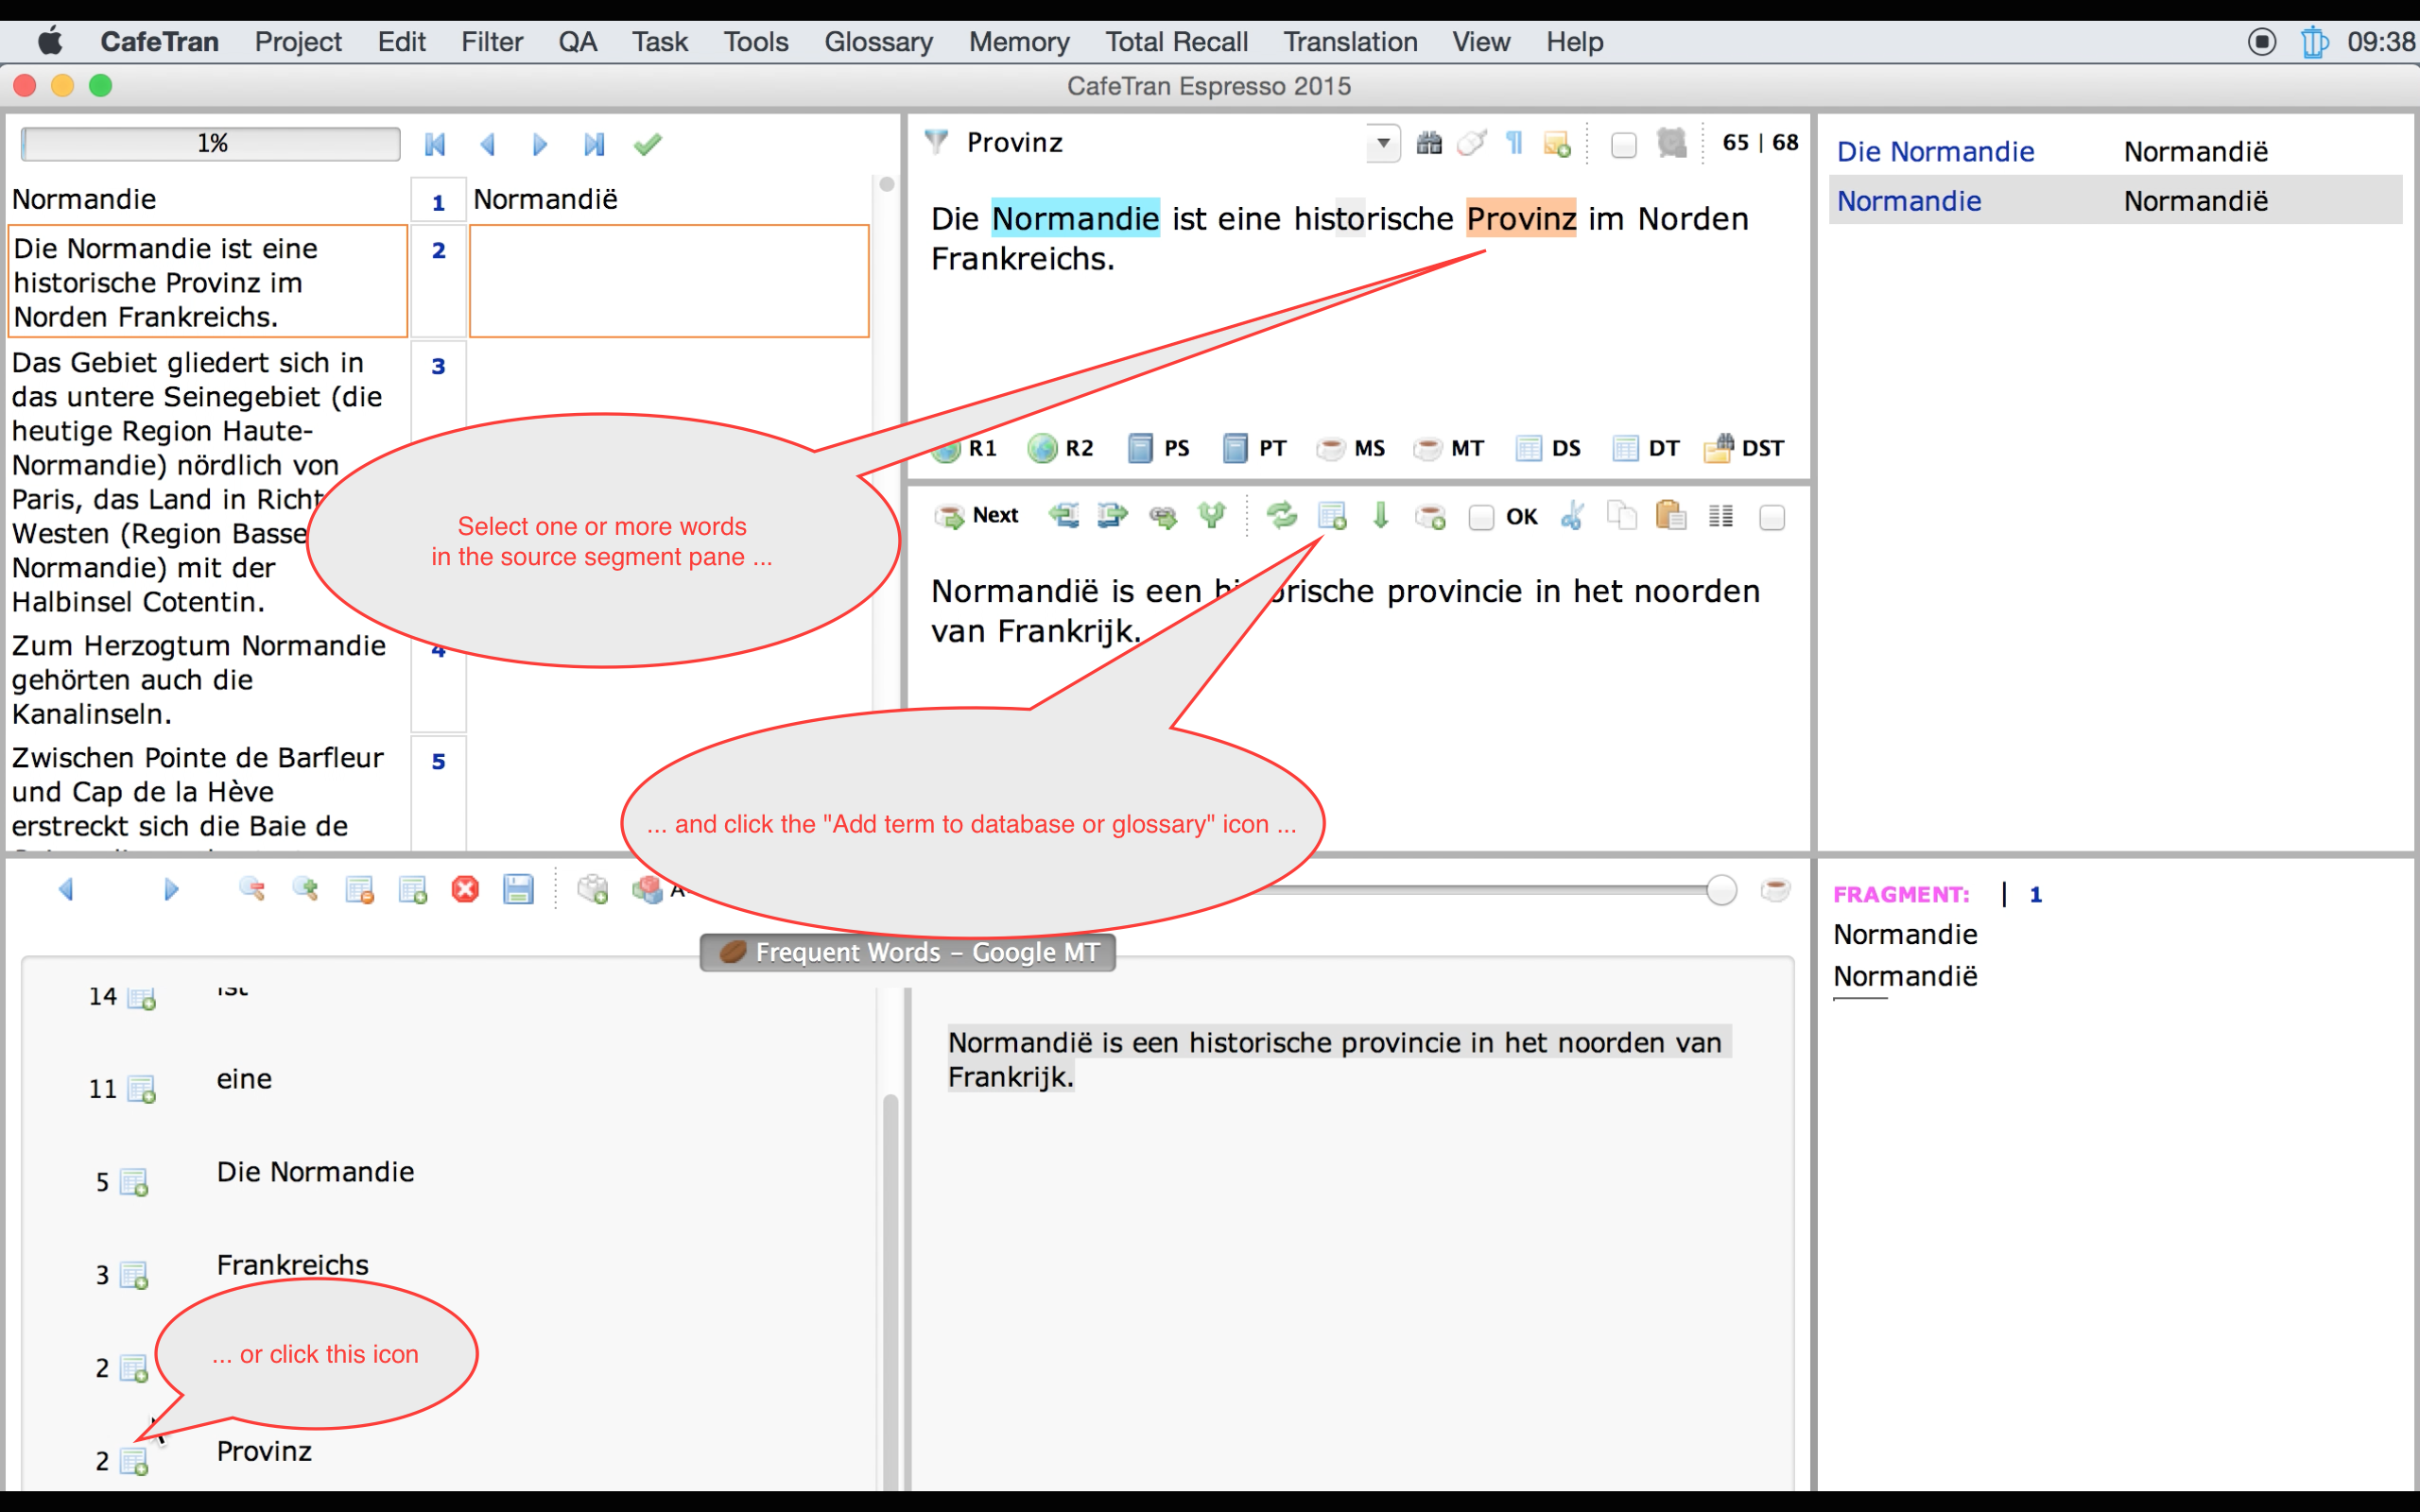Click the Die Normandie glossary match
This screenshot has width=2420, height=1512.
point(1935,152)
